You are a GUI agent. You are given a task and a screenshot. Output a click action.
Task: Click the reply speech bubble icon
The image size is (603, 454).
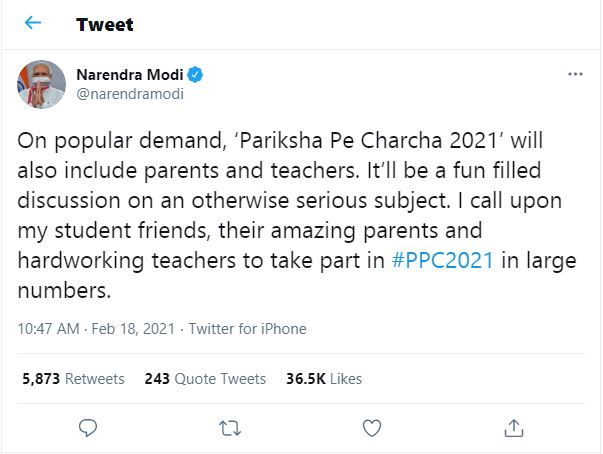pos(88,428)
